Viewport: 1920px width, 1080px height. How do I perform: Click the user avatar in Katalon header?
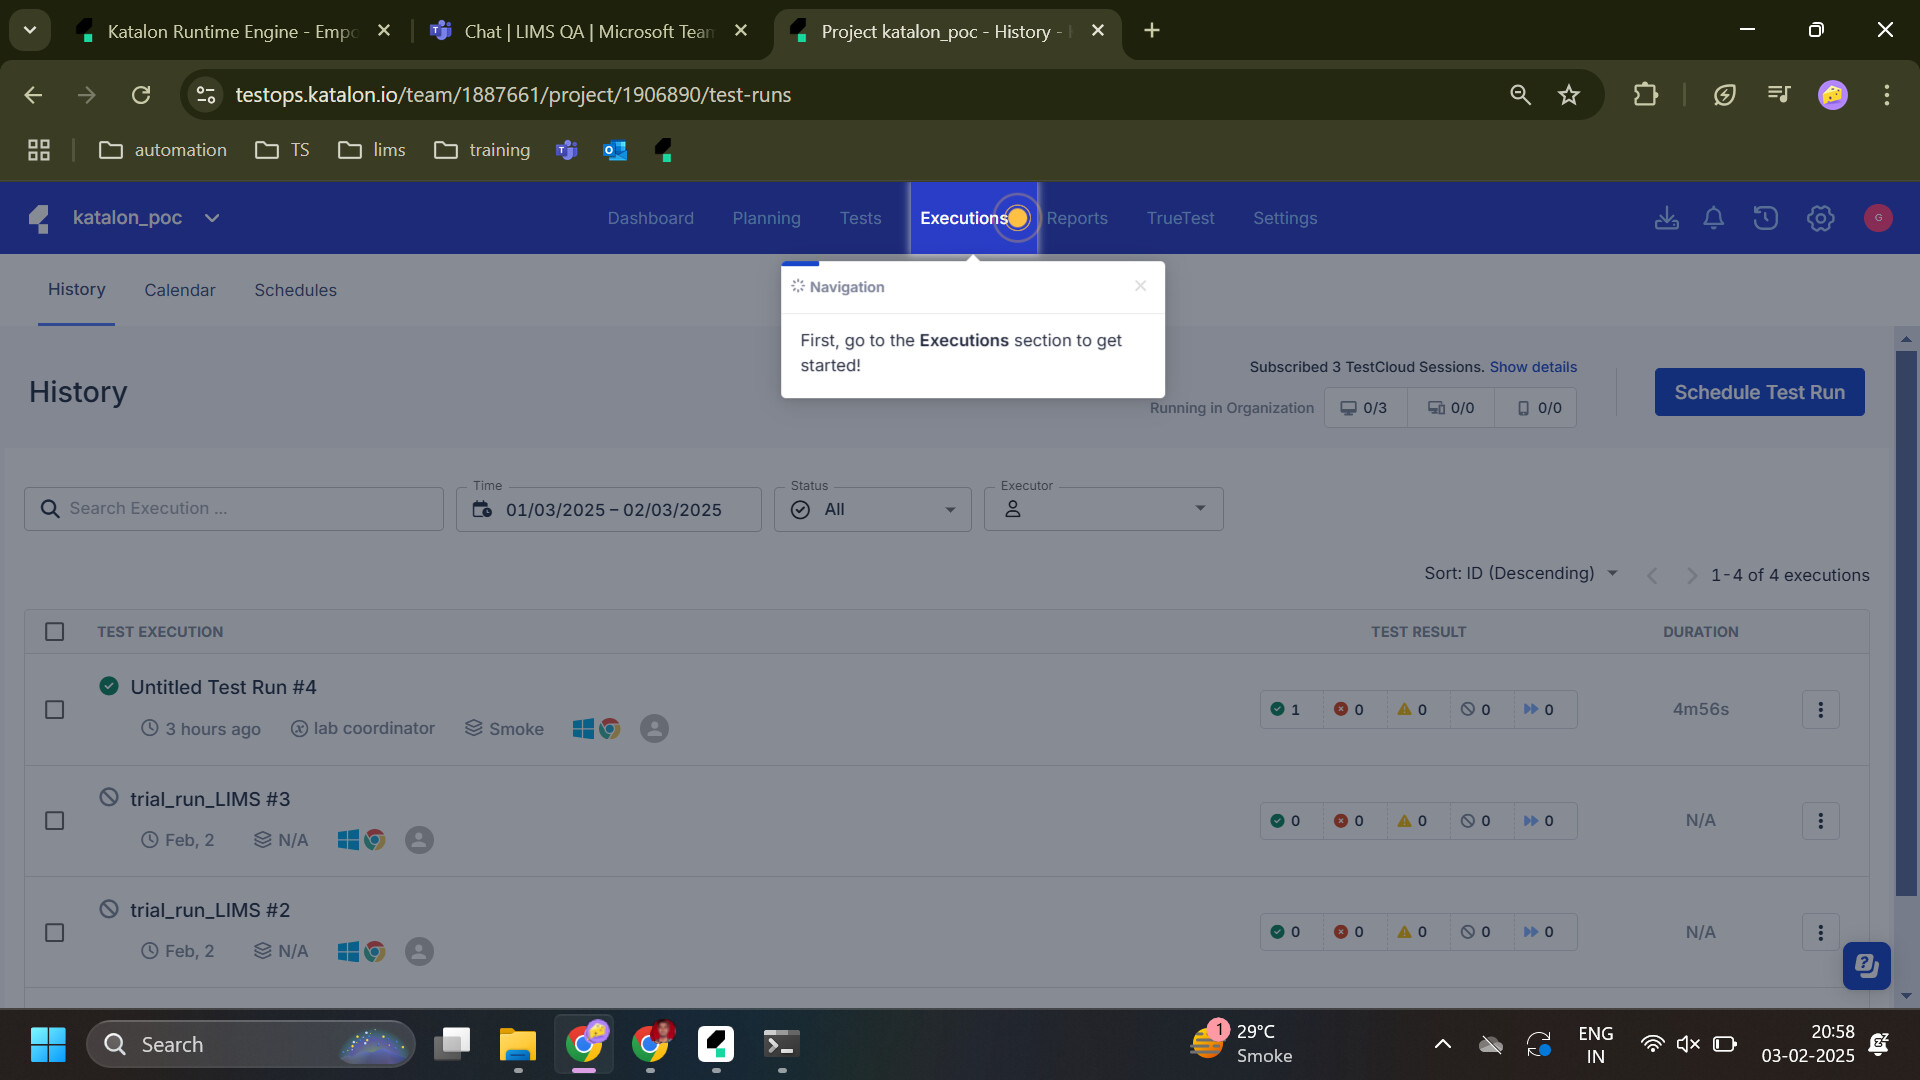coord(1877,218)
